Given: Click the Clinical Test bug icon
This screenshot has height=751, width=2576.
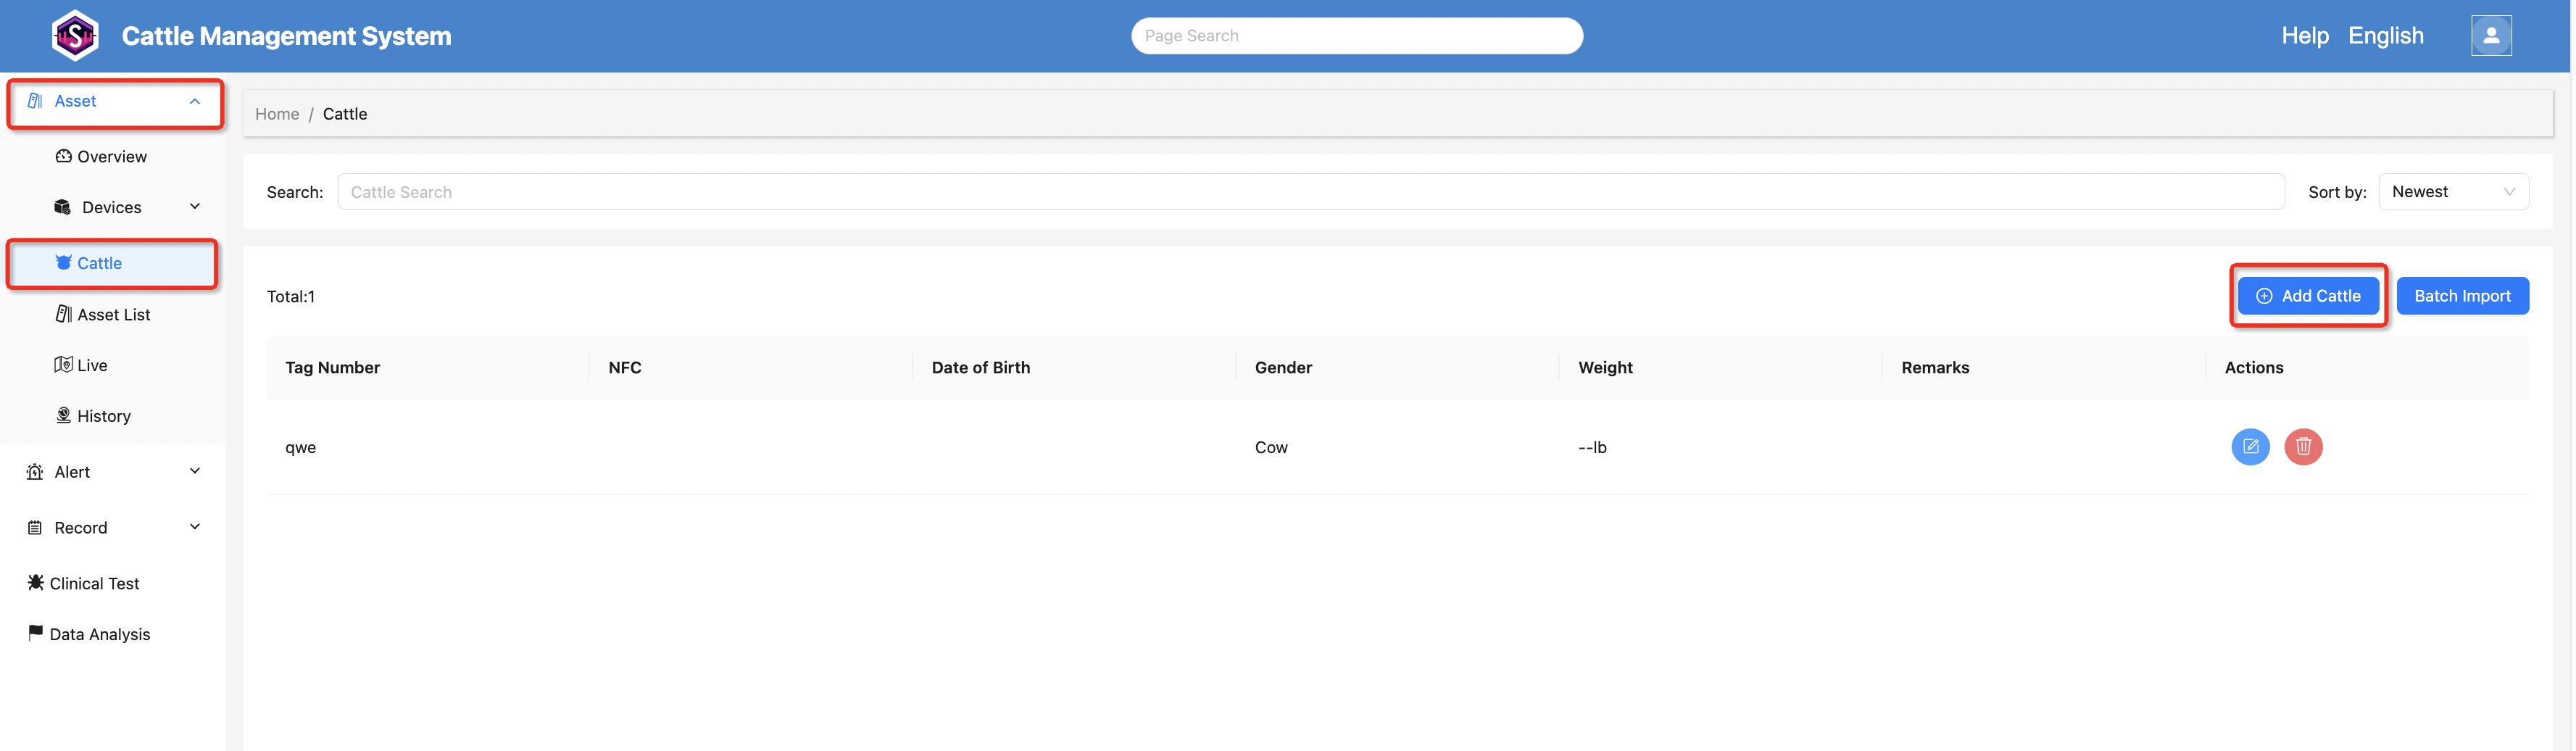Looking at the screenshot, I should click(36, 582).
